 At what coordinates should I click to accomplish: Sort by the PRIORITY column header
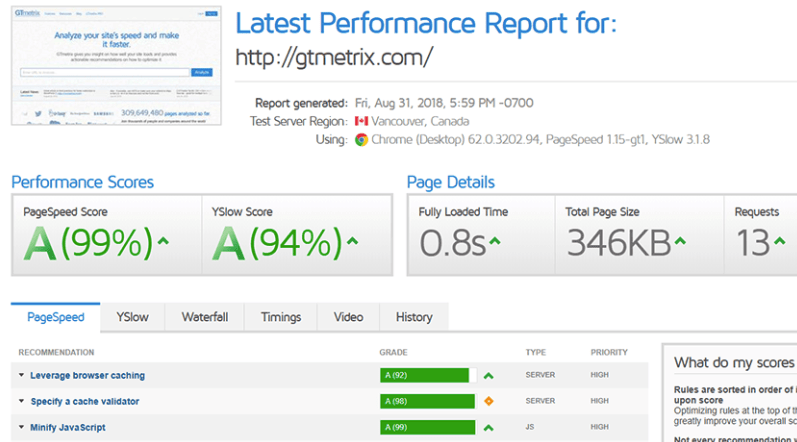pos(609,352)
